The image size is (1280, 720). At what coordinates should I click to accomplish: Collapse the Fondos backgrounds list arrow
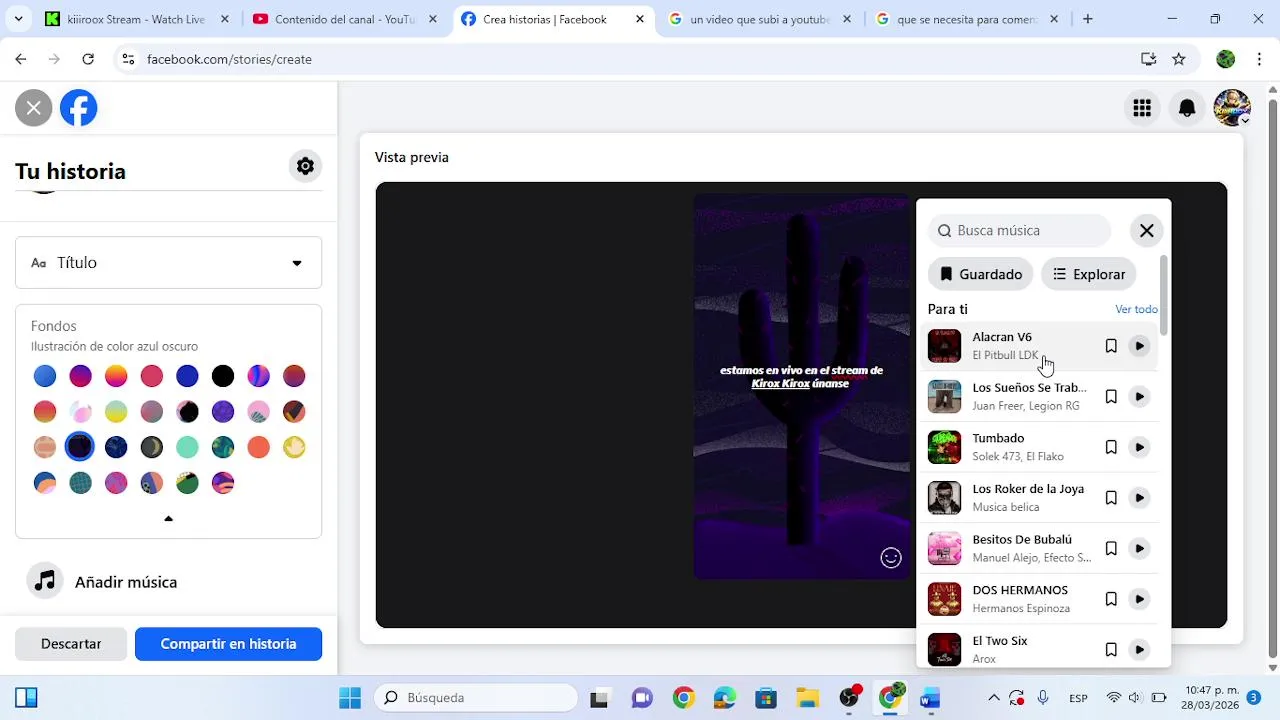pyautogui.click(x=168, y=518)
